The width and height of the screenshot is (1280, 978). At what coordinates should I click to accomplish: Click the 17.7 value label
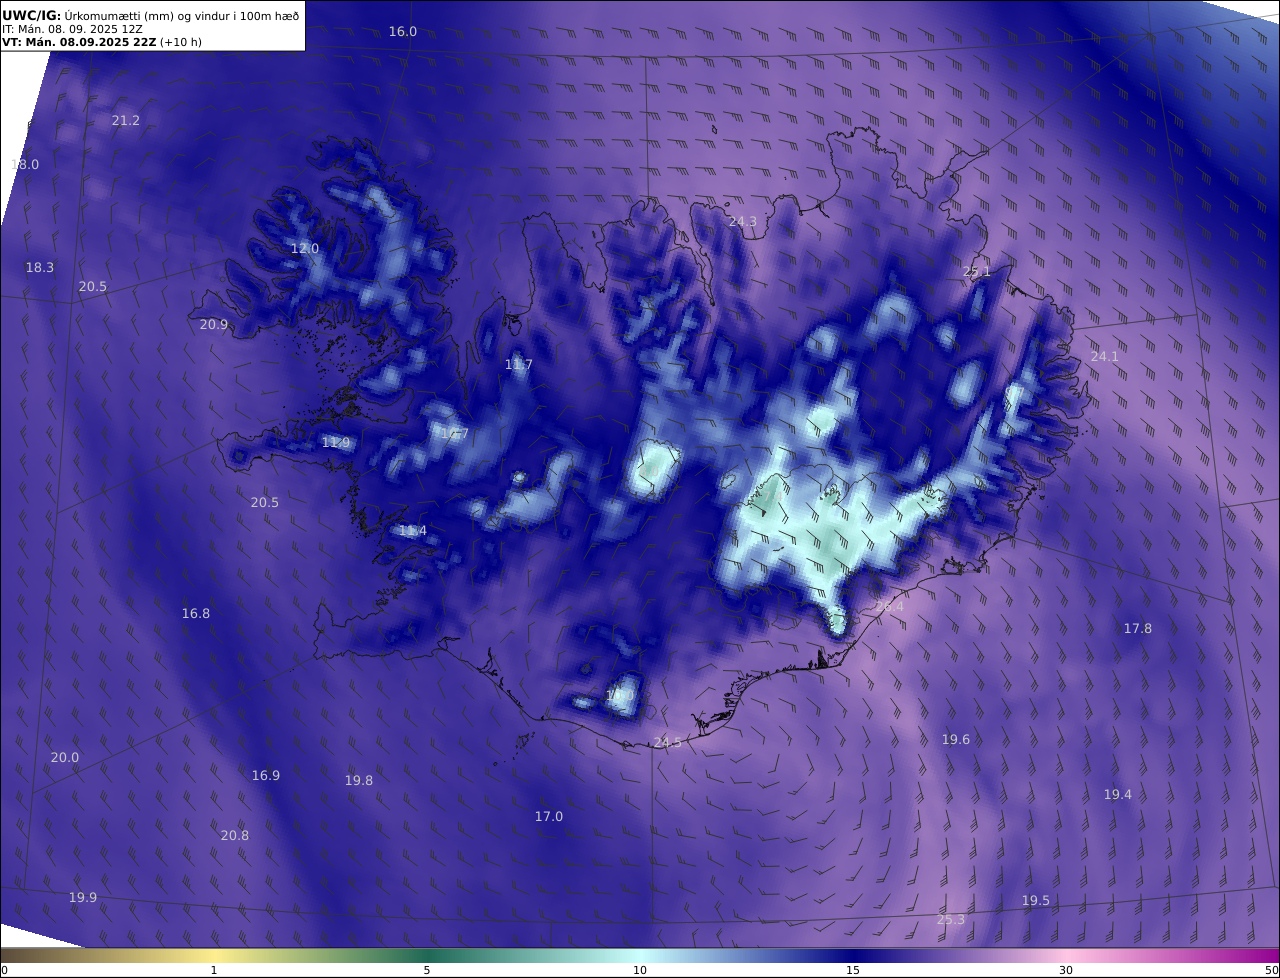coord(455,434)
